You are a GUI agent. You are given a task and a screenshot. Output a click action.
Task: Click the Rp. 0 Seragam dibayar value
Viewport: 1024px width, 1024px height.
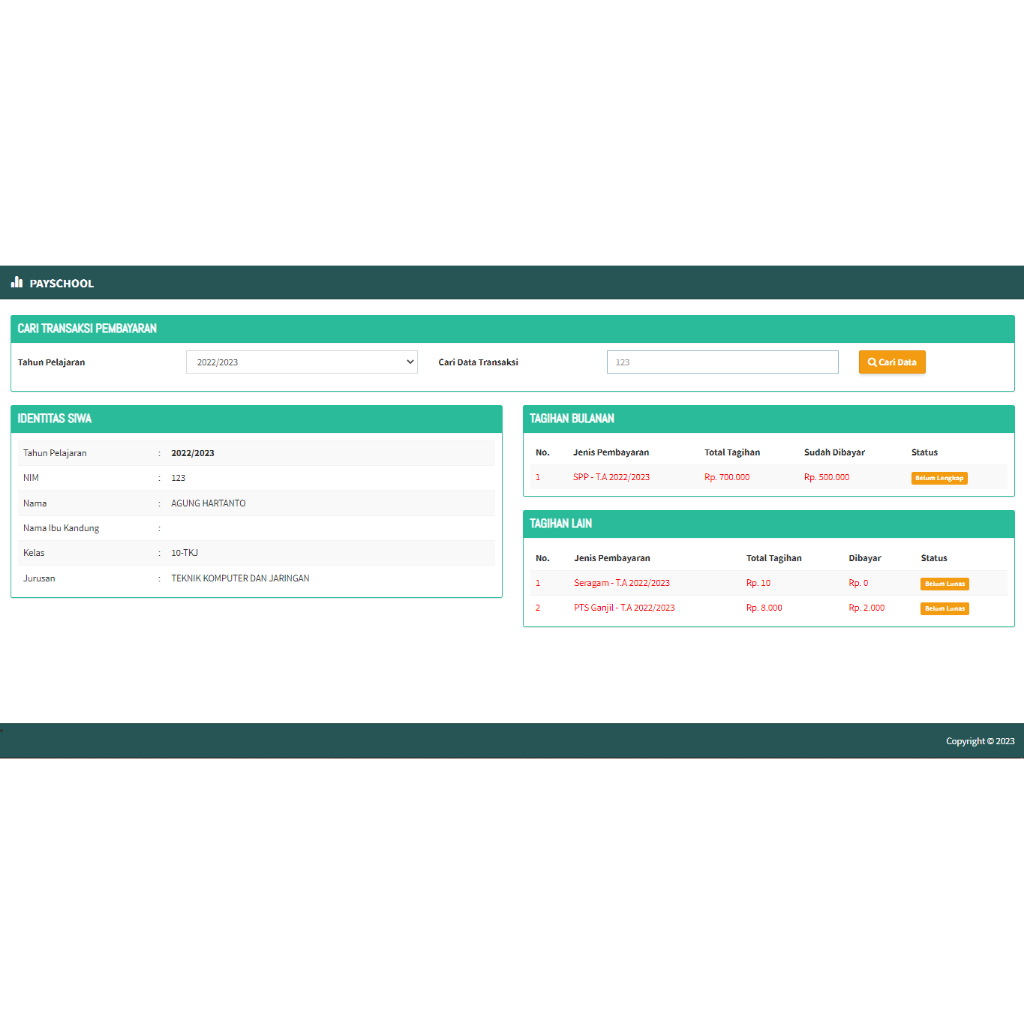coord(858,583)
